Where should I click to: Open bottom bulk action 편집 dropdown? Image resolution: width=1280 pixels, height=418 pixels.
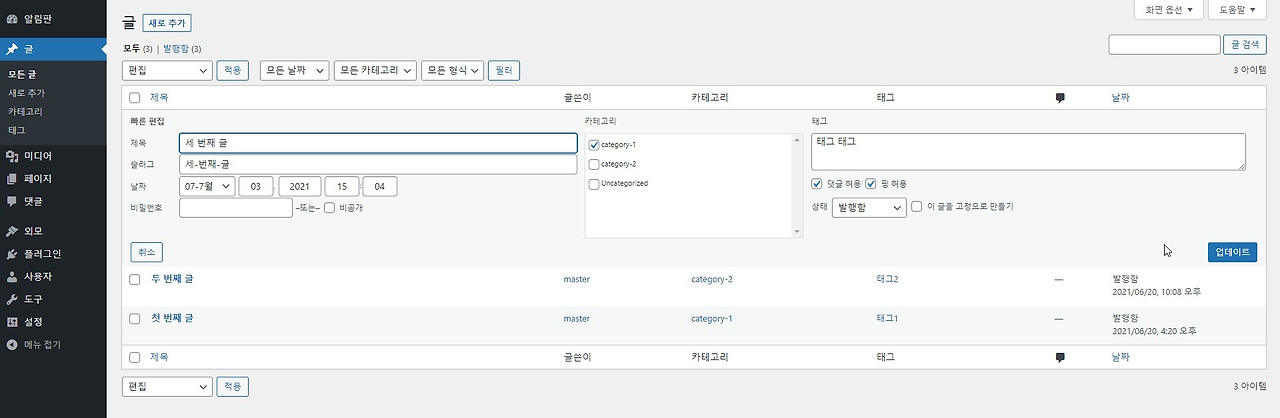167,386
